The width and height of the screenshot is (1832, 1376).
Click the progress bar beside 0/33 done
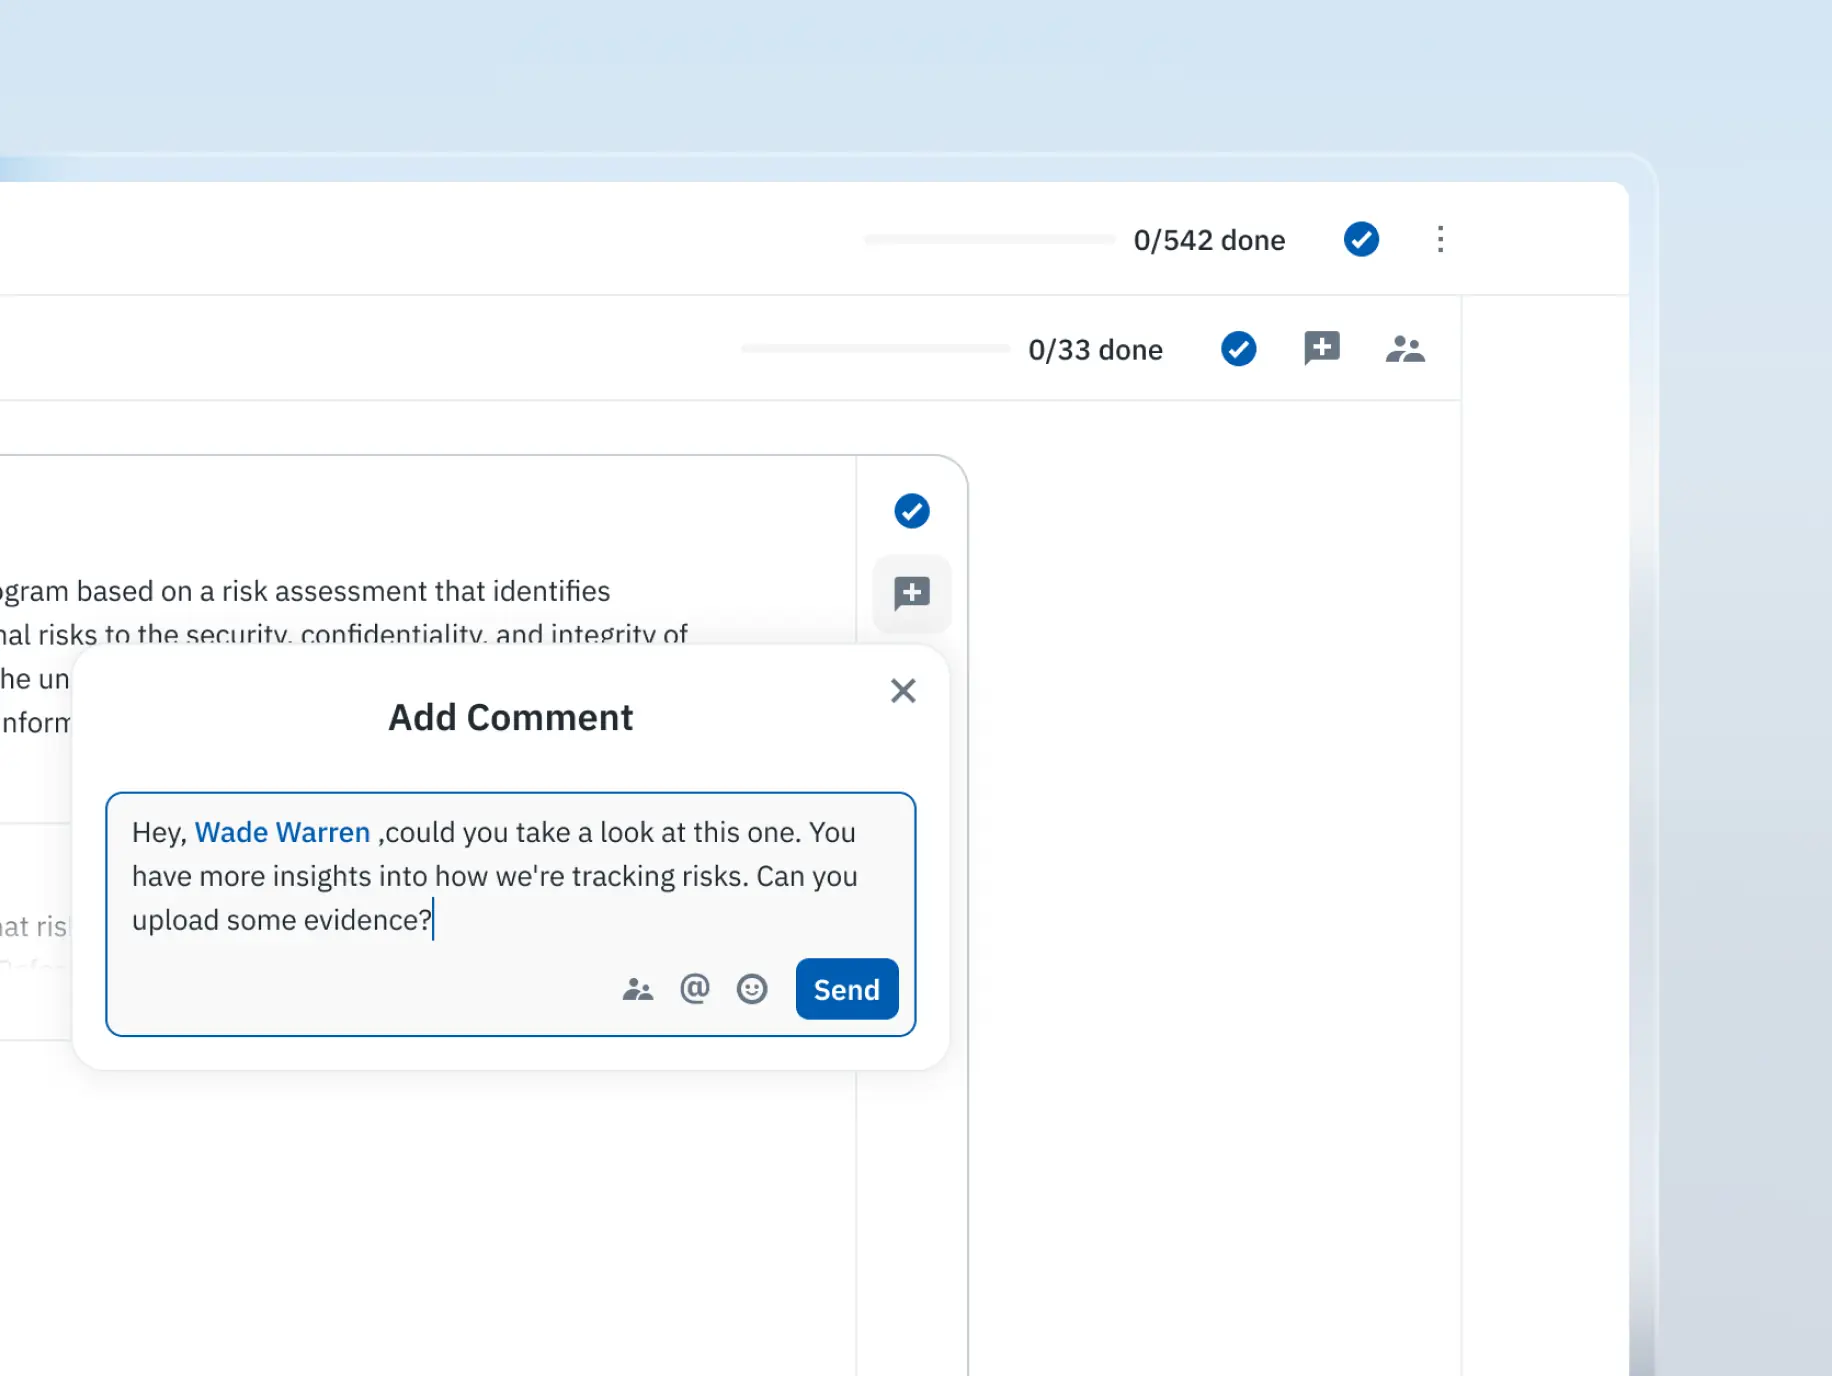(x=875, y=349)
